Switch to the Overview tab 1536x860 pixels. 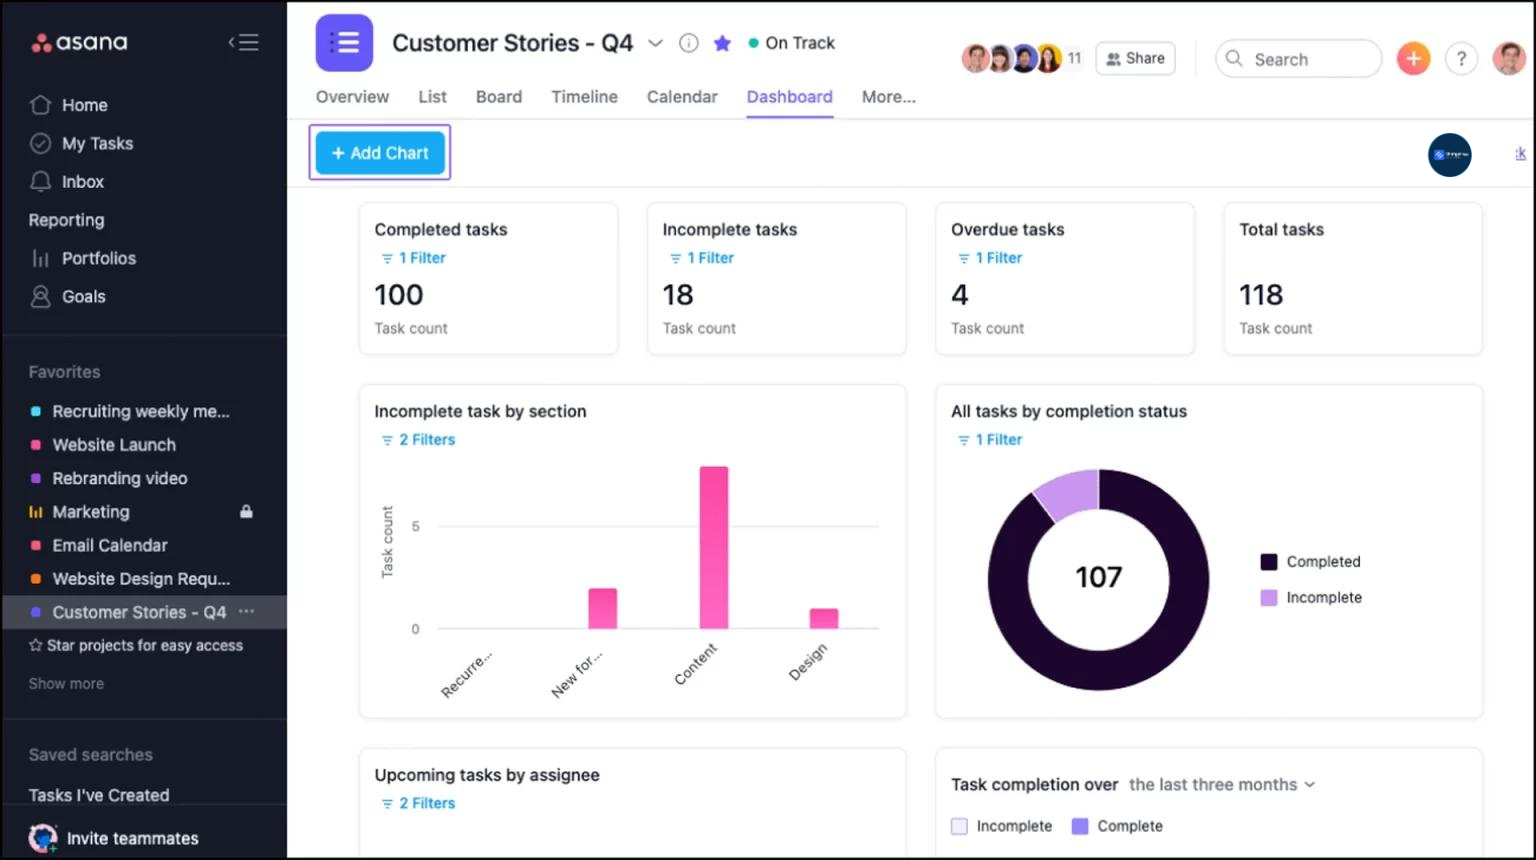tap(352, 97)
